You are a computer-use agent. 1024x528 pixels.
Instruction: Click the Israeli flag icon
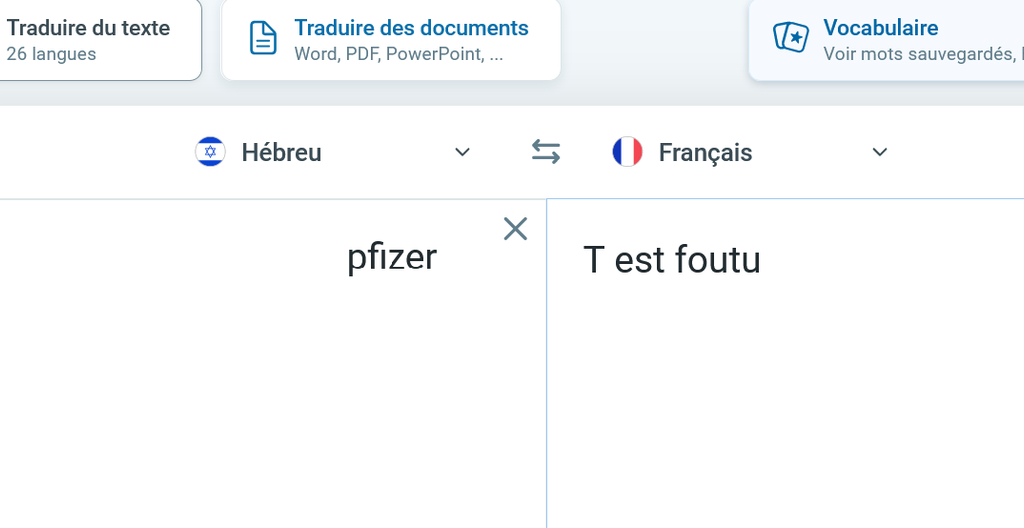(x=210, y=152)
